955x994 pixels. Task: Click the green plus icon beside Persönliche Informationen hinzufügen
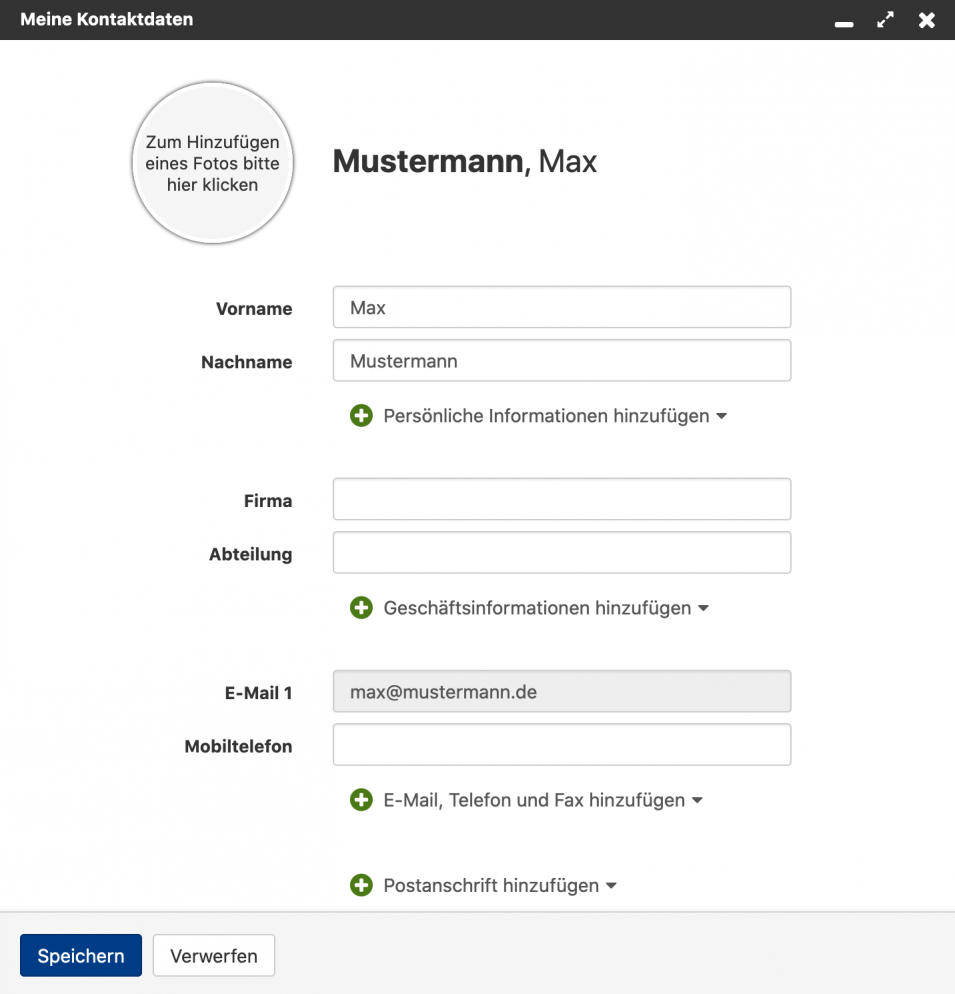[x=361, y=415]
